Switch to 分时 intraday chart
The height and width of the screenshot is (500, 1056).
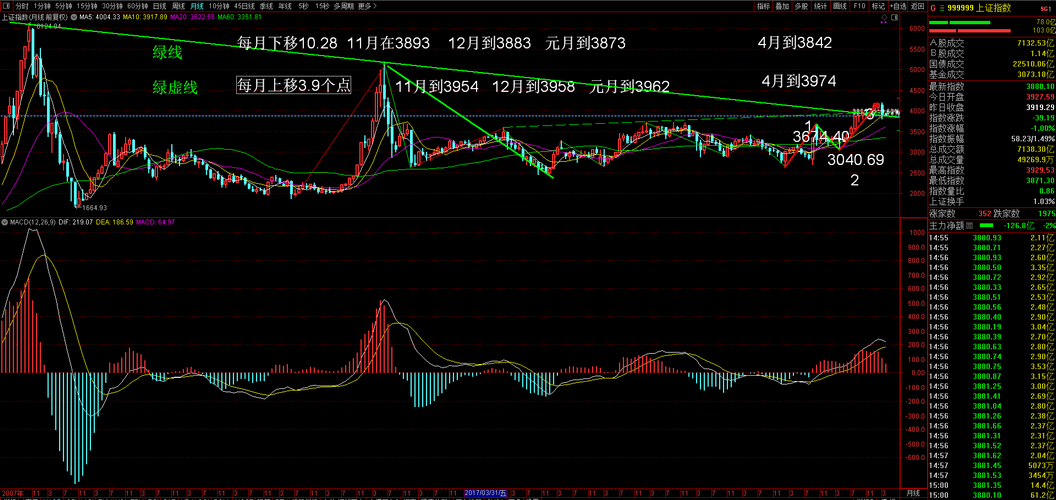[22, 6]
